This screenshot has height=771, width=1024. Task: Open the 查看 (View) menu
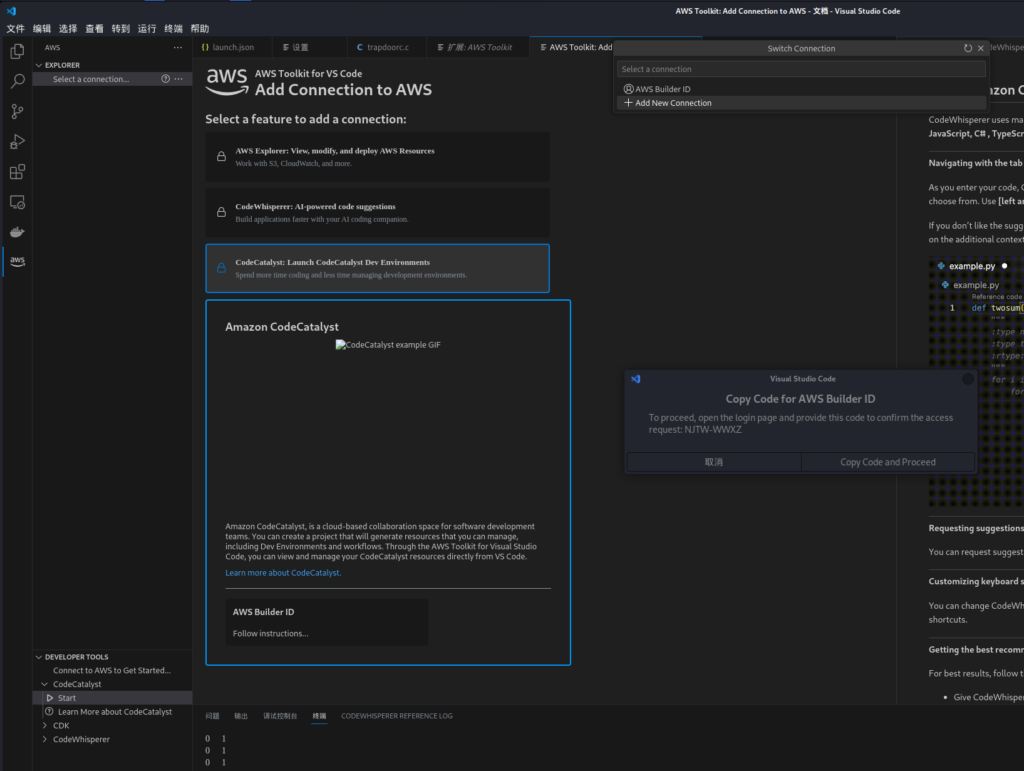95,29
